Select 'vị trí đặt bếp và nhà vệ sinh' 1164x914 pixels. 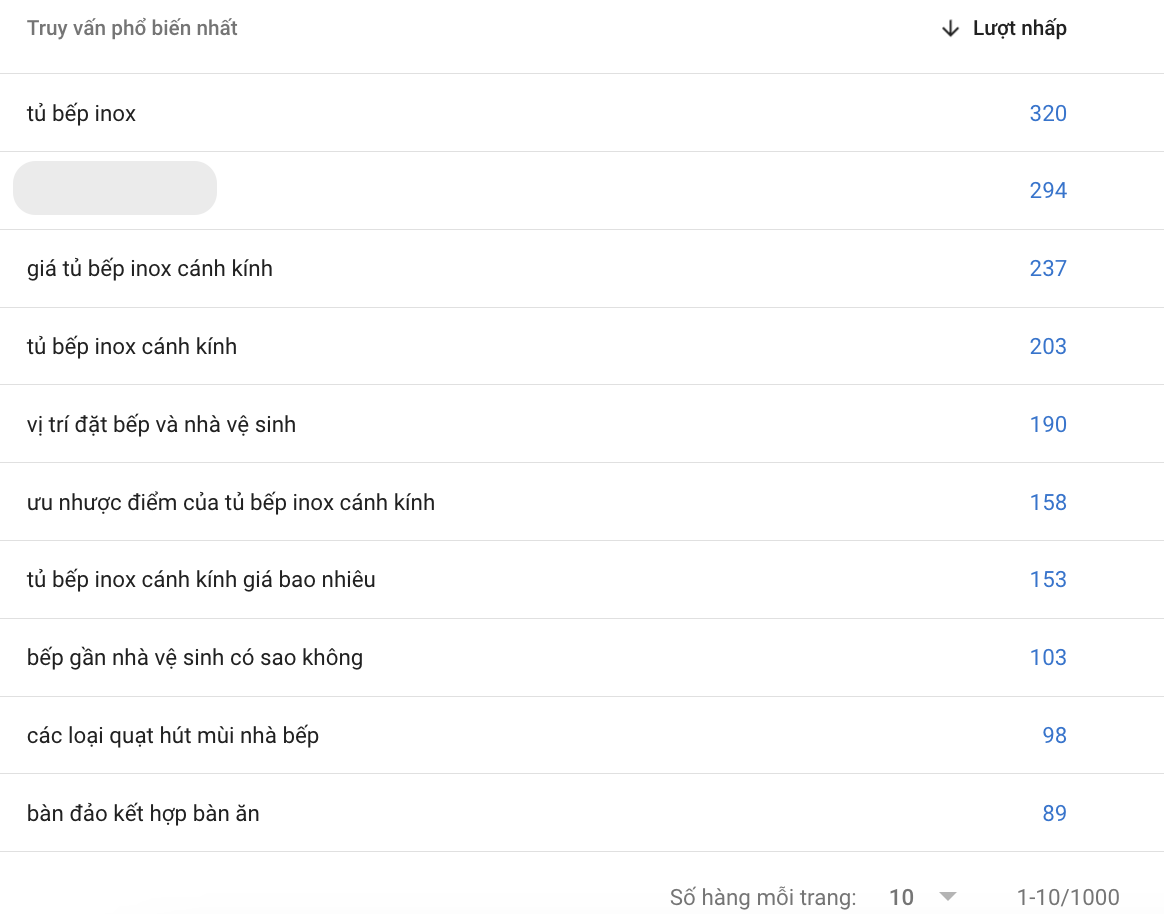pos(161,425)
